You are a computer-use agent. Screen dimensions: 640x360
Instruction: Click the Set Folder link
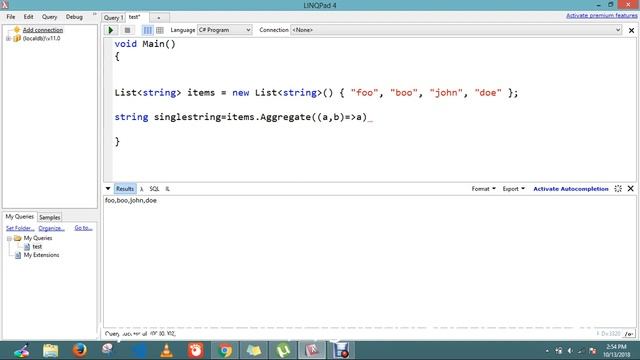20,228
